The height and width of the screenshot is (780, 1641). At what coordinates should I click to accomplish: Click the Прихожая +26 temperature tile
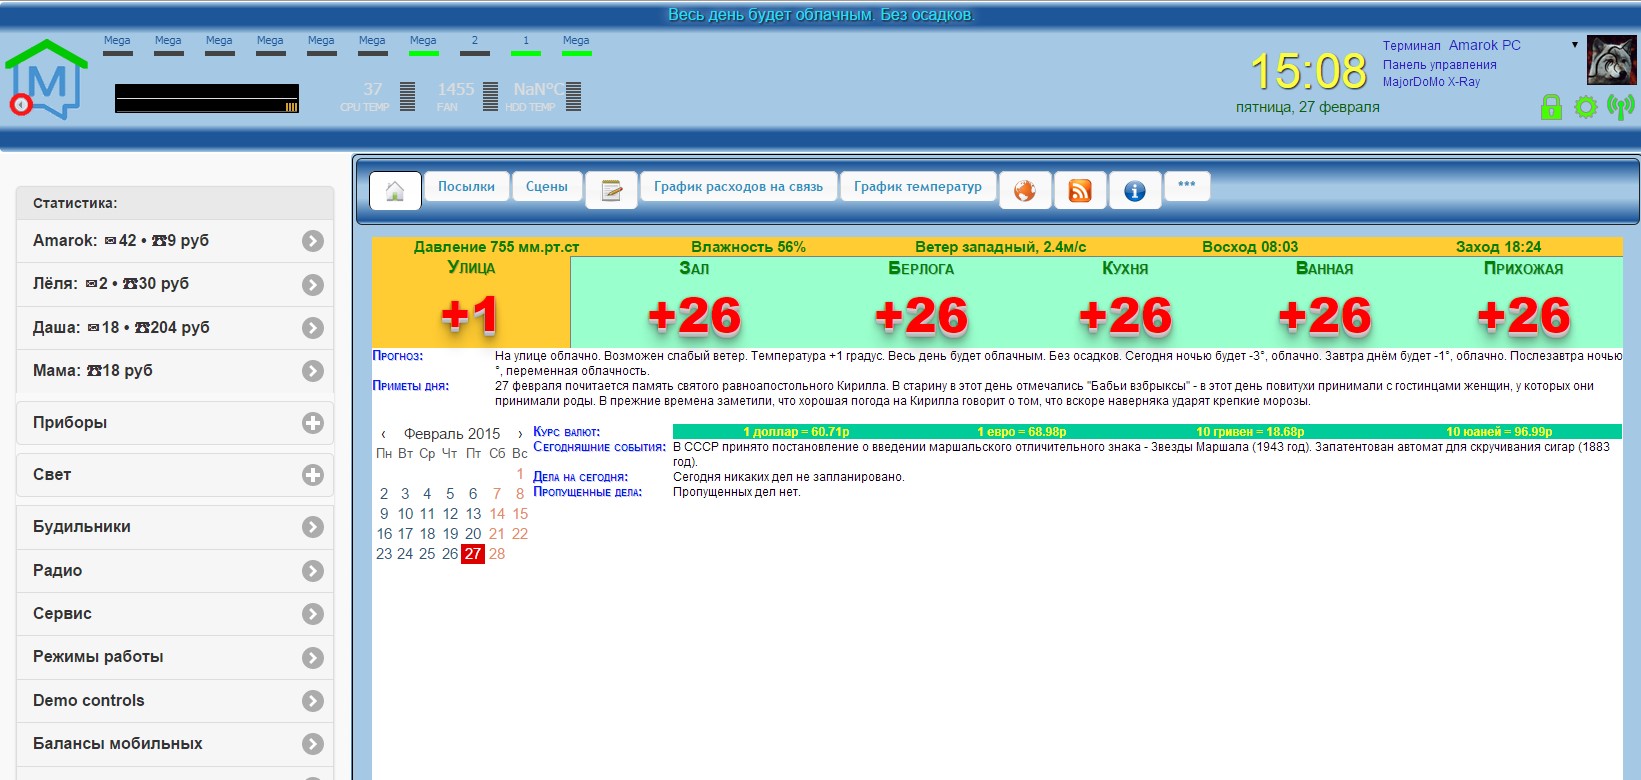coord(1523,302)
